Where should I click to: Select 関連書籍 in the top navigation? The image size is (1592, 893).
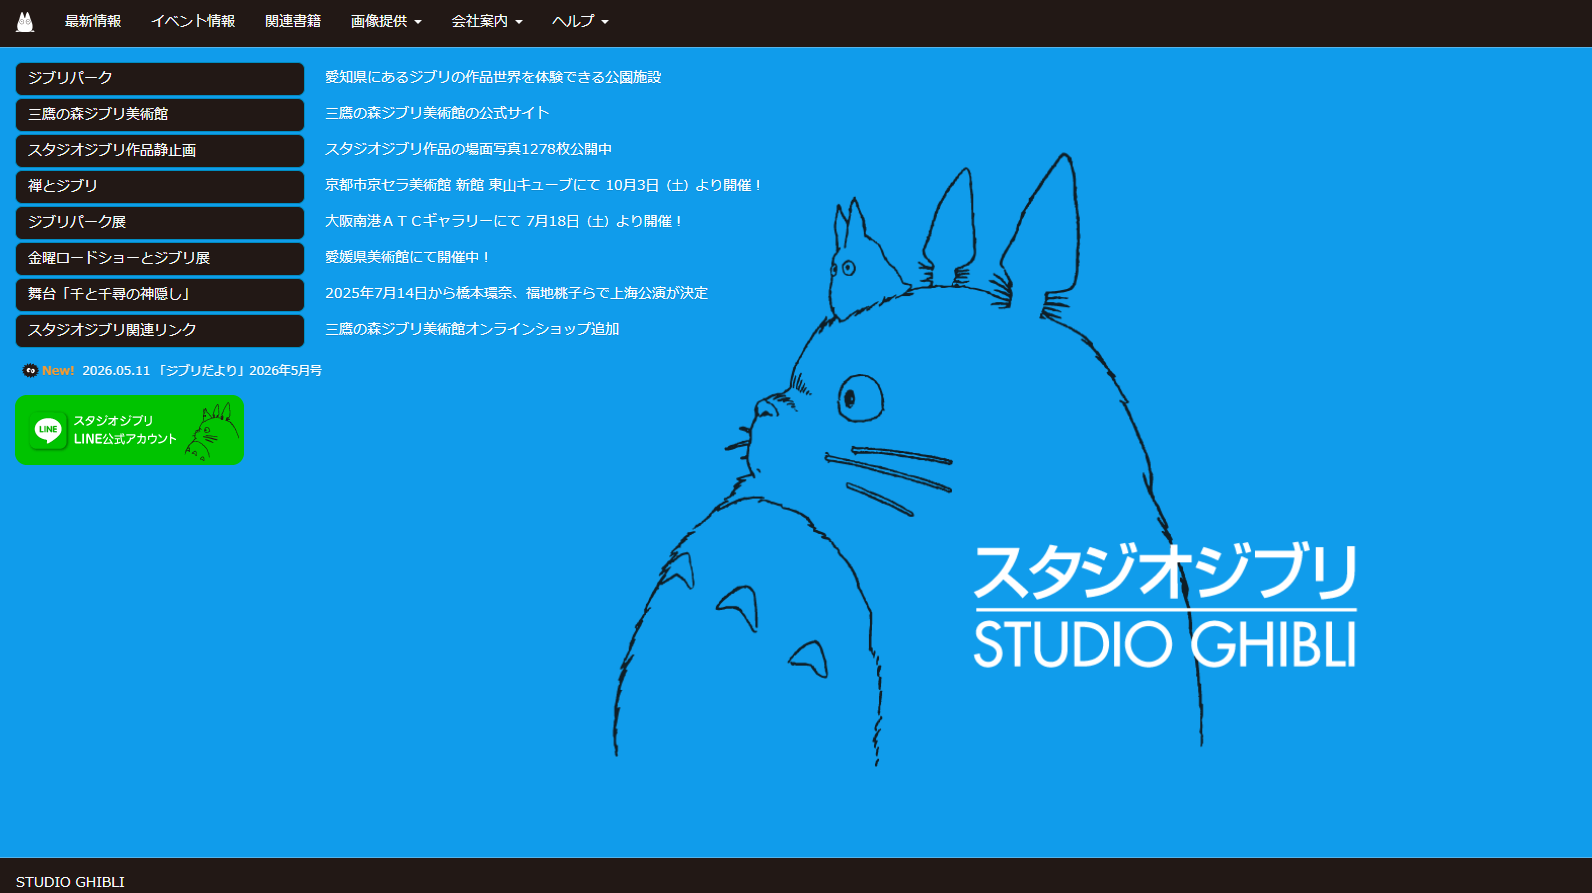tap(293, 21)
